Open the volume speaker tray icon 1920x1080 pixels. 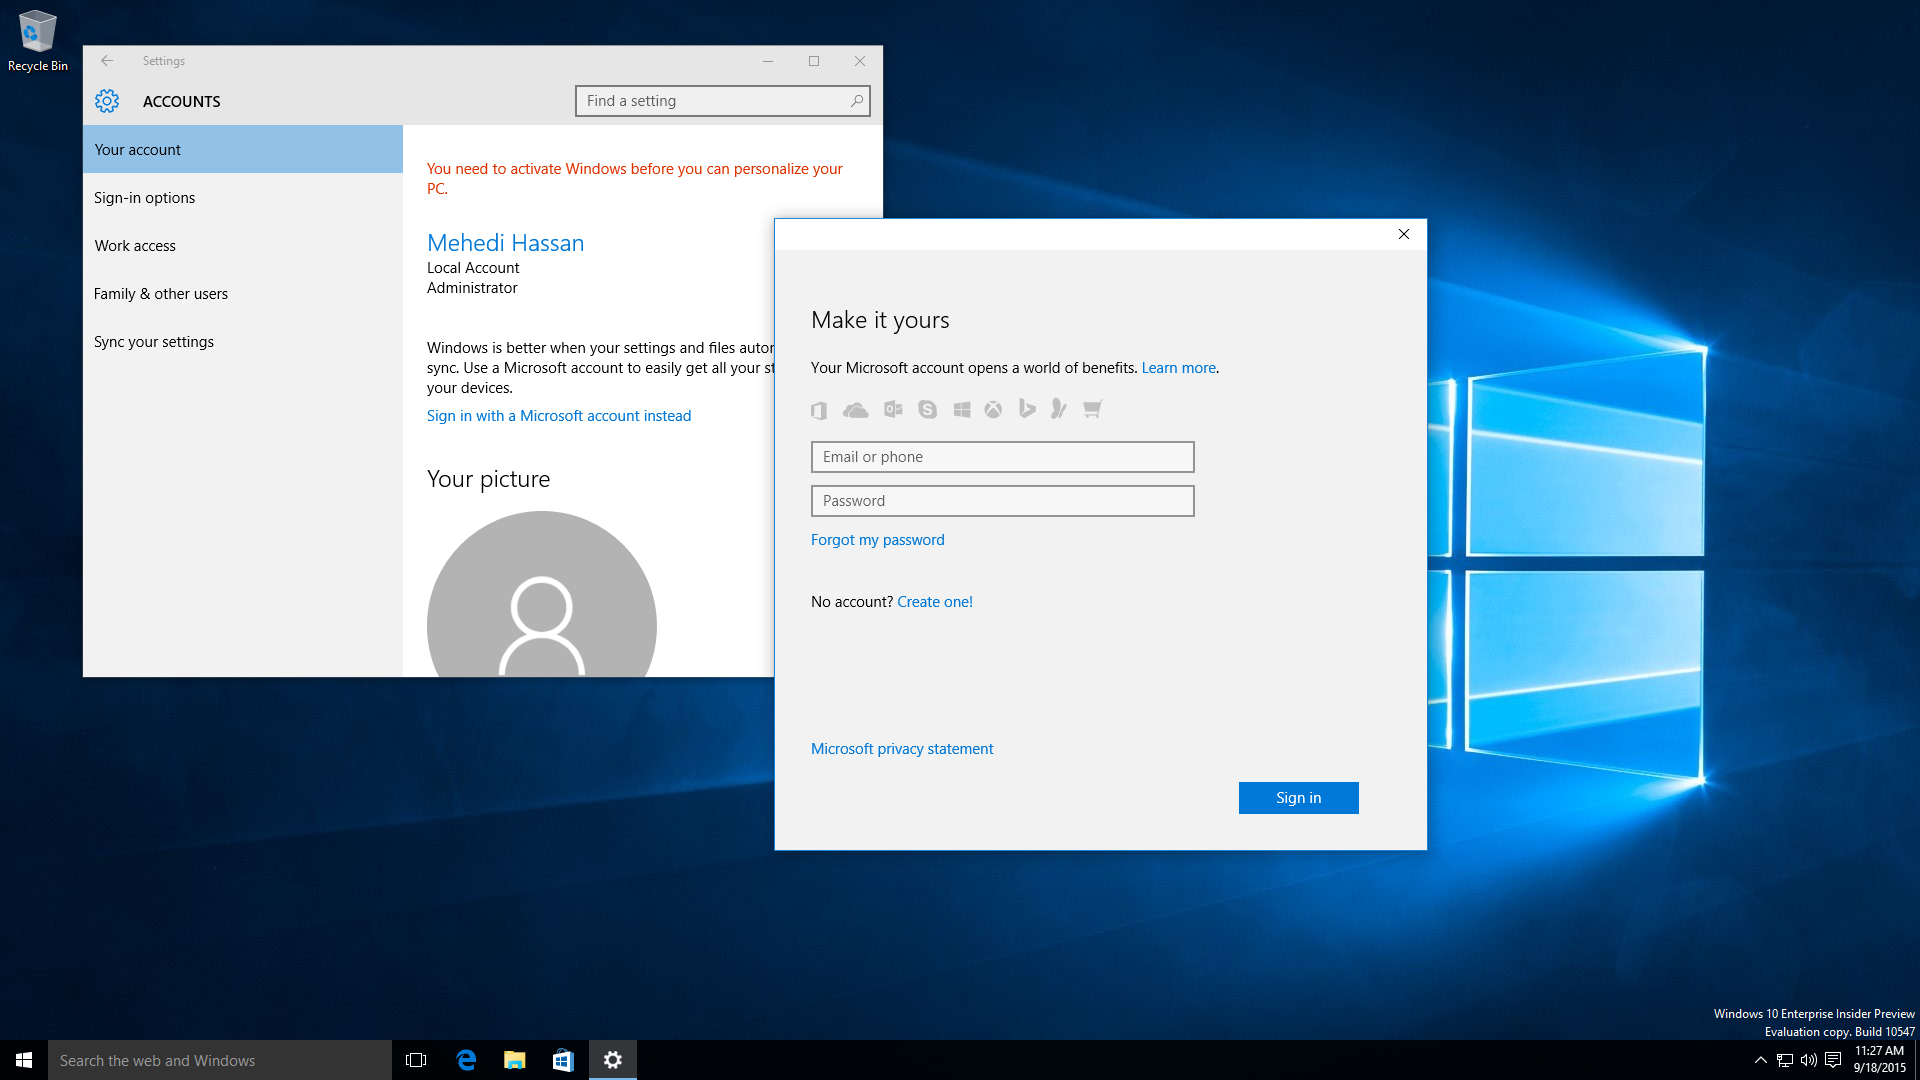tap(1809, 1060)
